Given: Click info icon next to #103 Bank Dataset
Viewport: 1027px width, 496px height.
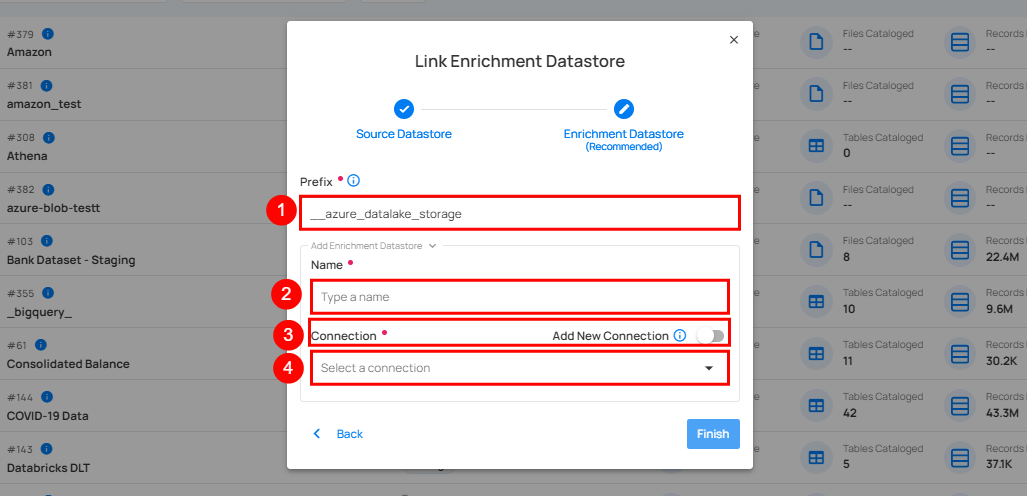Looking at the screenshot, I should click(x=46, y=241).
